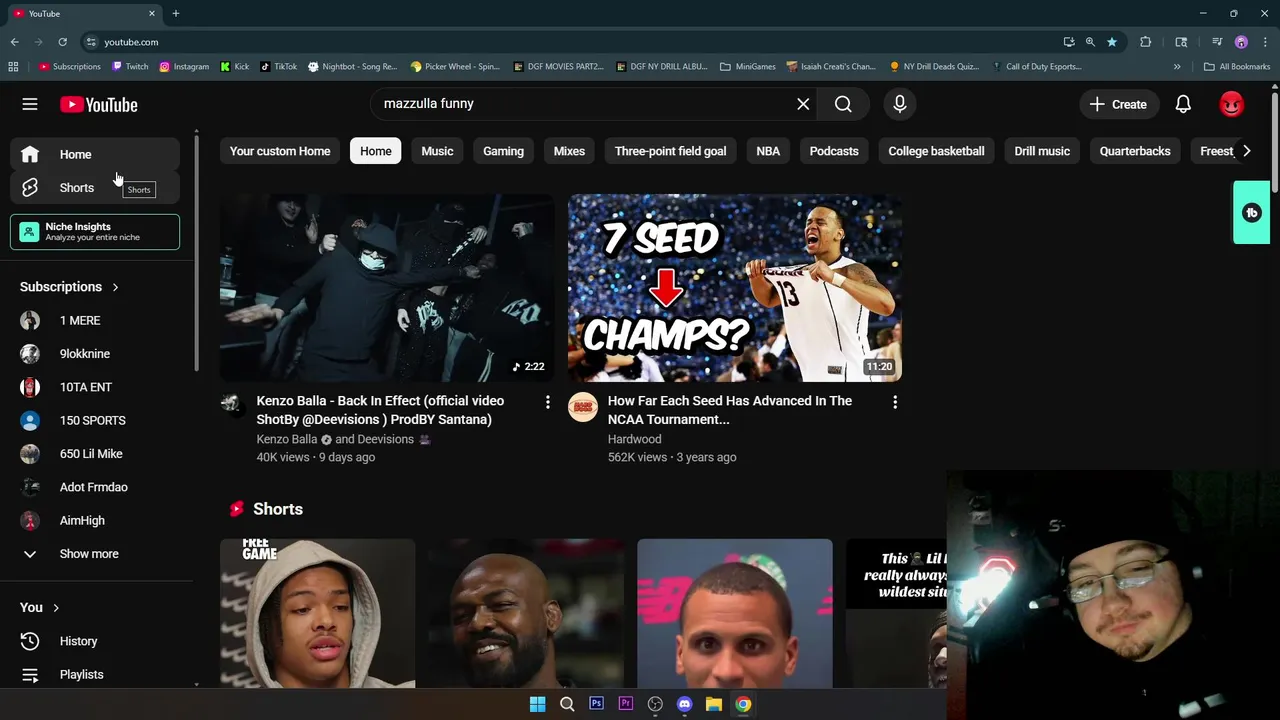Open the Twitch bookmark
The image size is (1280, 720).
130,67
